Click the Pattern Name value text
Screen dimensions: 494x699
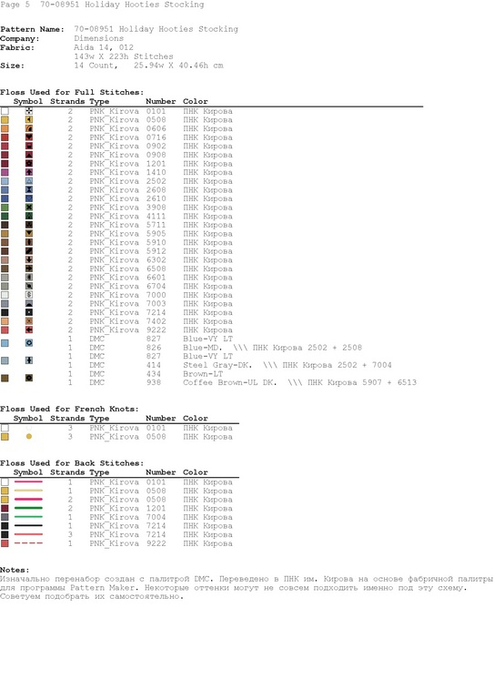tap(156, 29)
